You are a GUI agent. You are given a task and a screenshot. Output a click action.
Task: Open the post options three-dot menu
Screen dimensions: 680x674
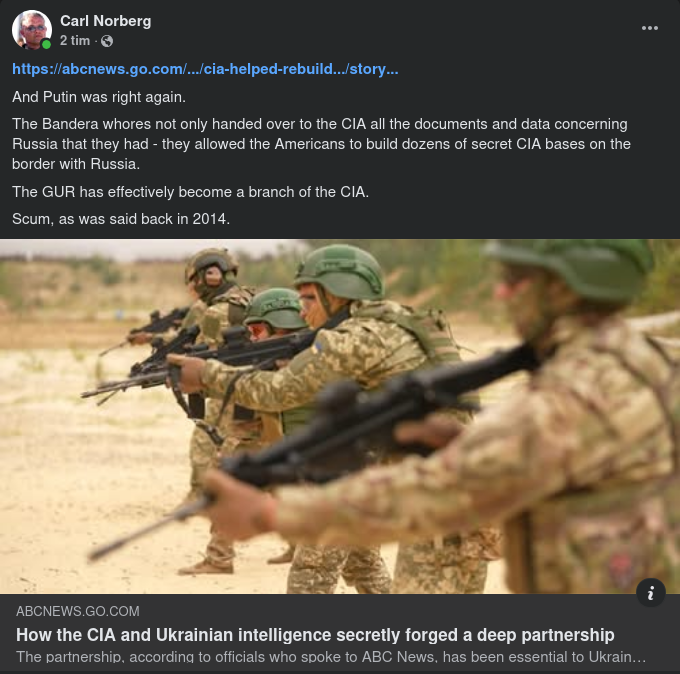click(650, 28)
